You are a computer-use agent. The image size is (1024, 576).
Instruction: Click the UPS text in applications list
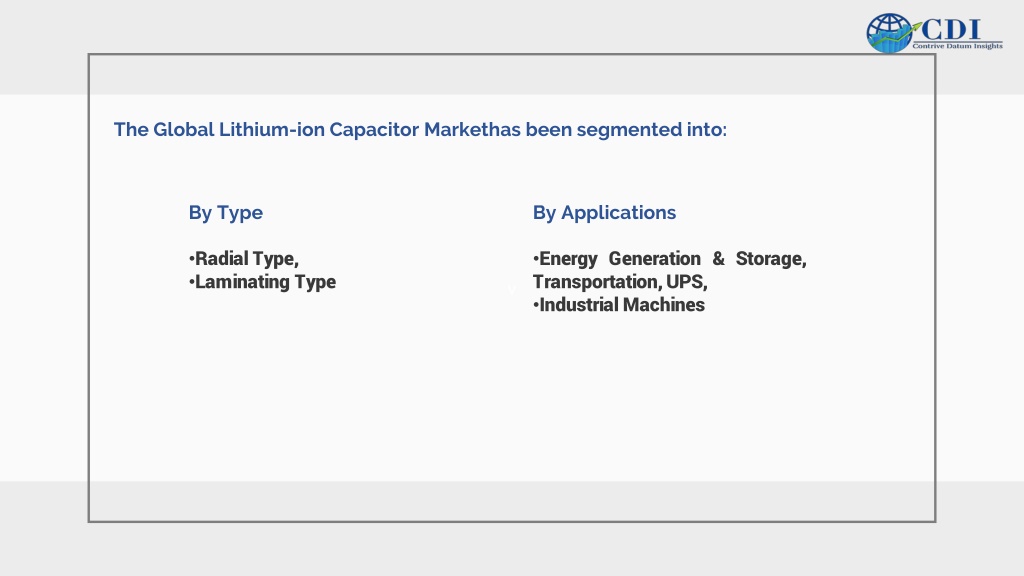click(686, 282)
